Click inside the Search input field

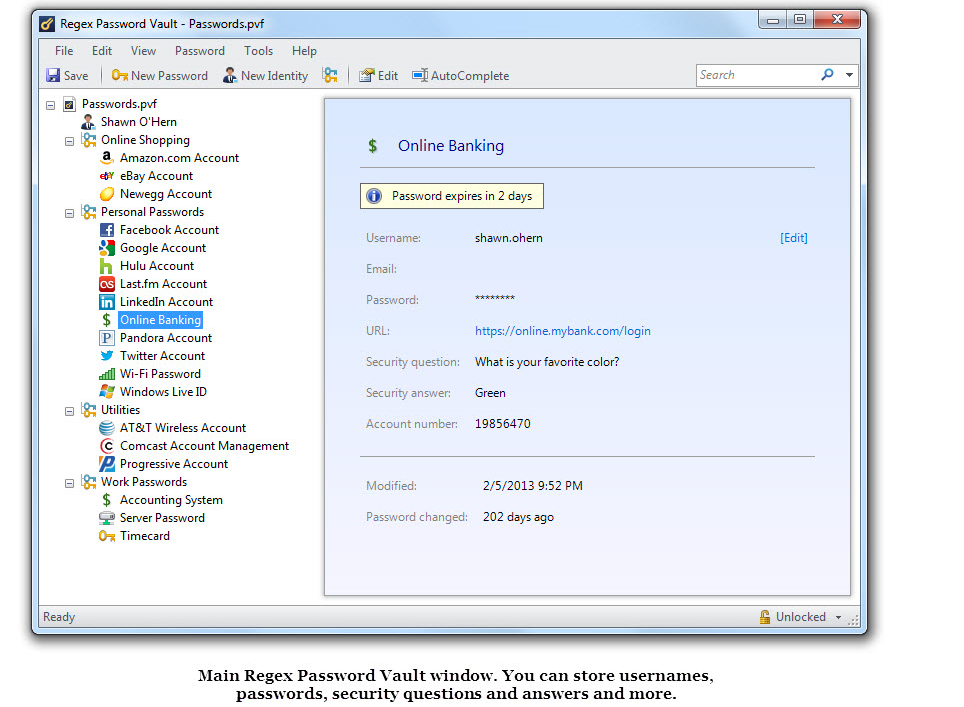tap(758, 75)
